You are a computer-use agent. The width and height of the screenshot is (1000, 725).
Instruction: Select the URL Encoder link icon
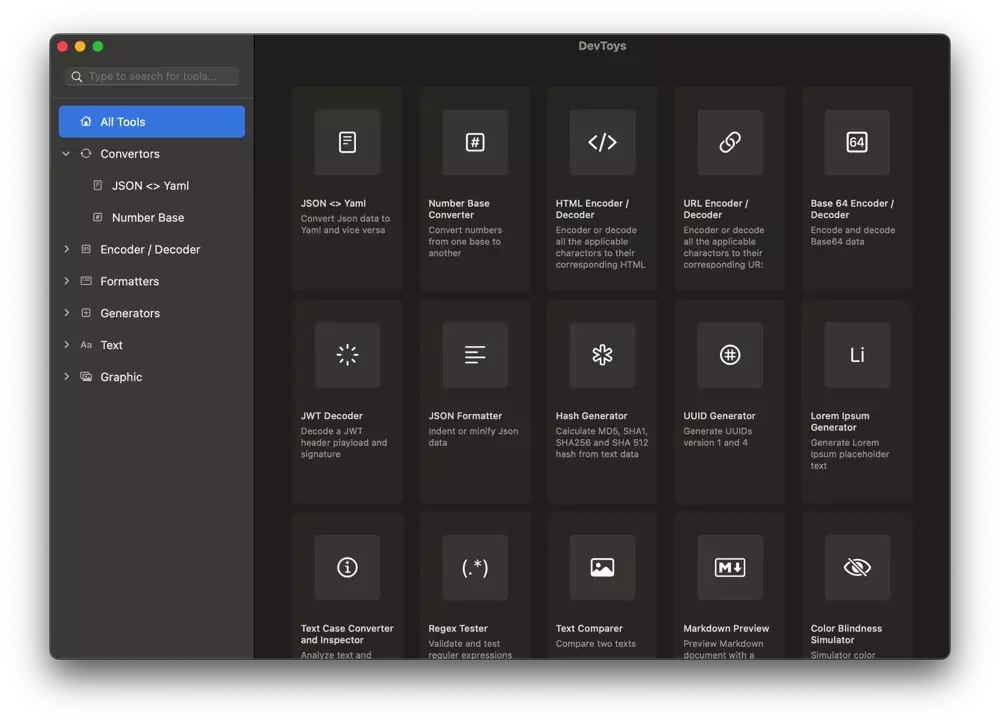point(730,142)
